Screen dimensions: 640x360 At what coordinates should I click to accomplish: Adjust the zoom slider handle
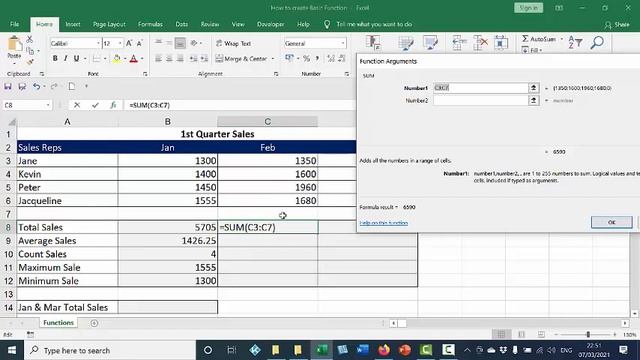(588, 334)
